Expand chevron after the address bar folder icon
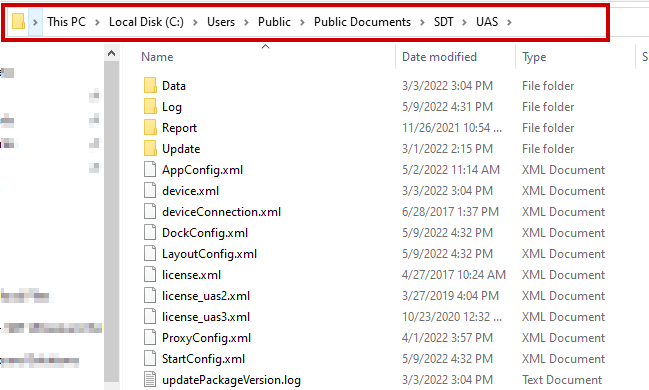Screen dimensions: 649x390 click(x=36, y=22)
